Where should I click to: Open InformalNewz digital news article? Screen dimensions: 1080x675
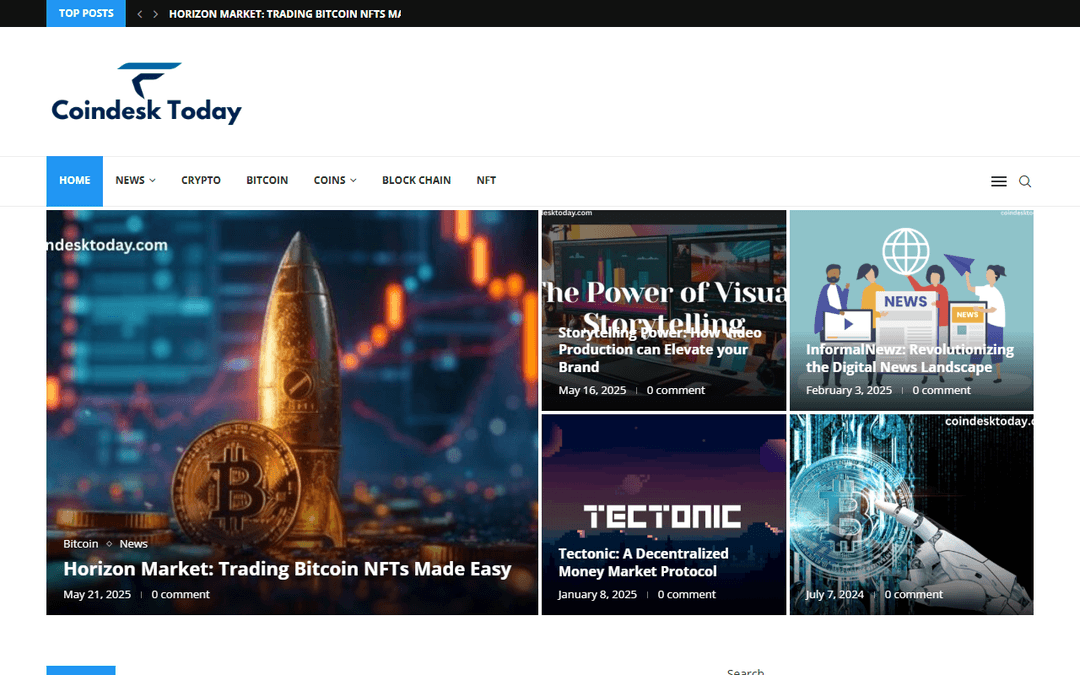(x=910, y=358)
